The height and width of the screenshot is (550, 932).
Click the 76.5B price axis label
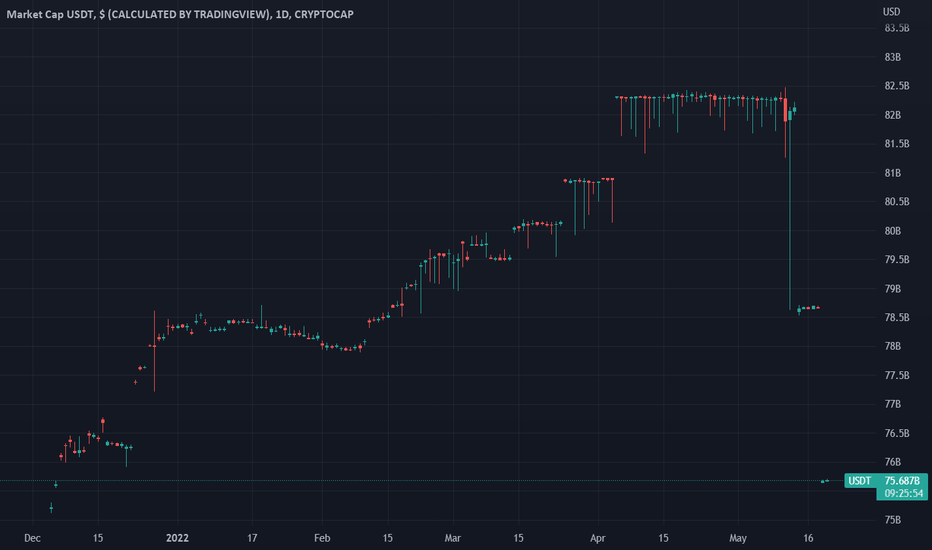pos(896,433)
